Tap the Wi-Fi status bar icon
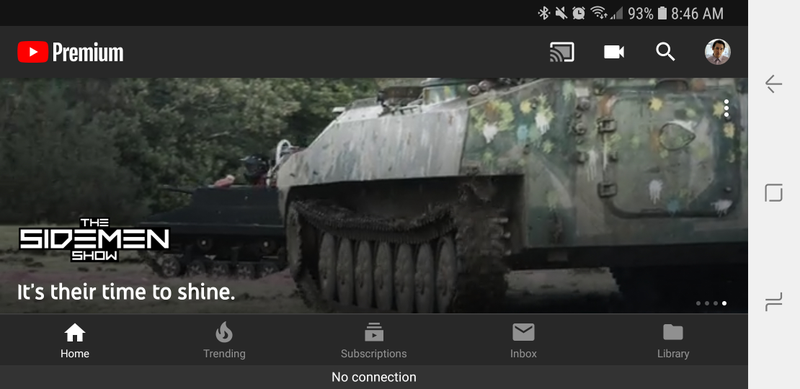This screenshot has height=389, width=800. pos(598,13)
